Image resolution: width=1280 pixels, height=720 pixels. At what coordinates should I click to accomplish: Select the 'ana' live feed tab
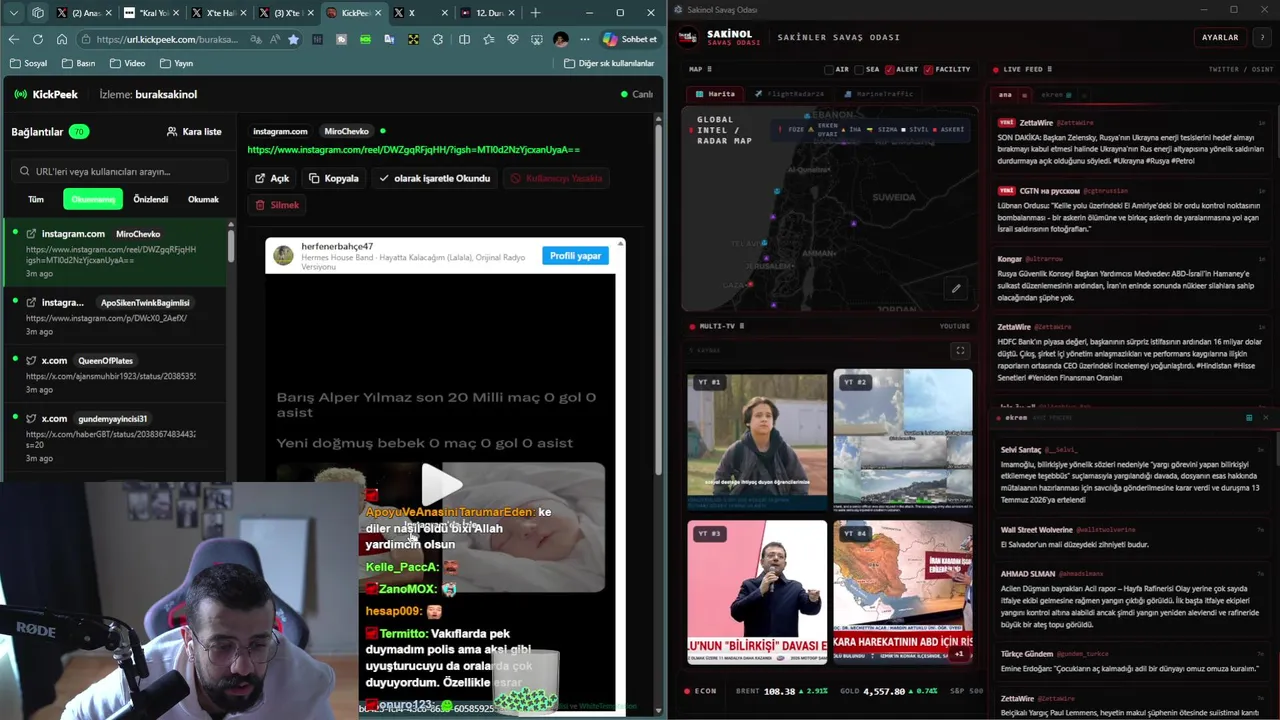coord(1005,95)
